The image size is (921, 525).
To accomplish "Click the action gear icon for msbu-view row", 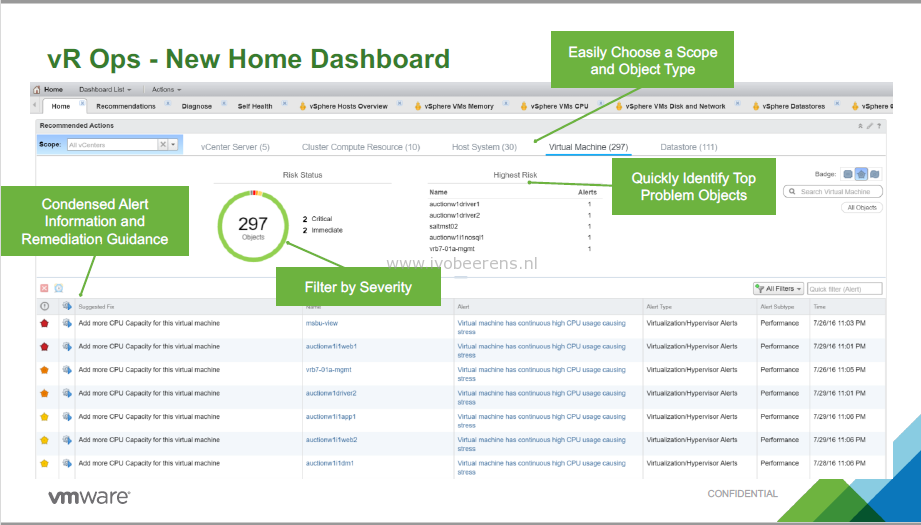I will [x=66, y=324].
